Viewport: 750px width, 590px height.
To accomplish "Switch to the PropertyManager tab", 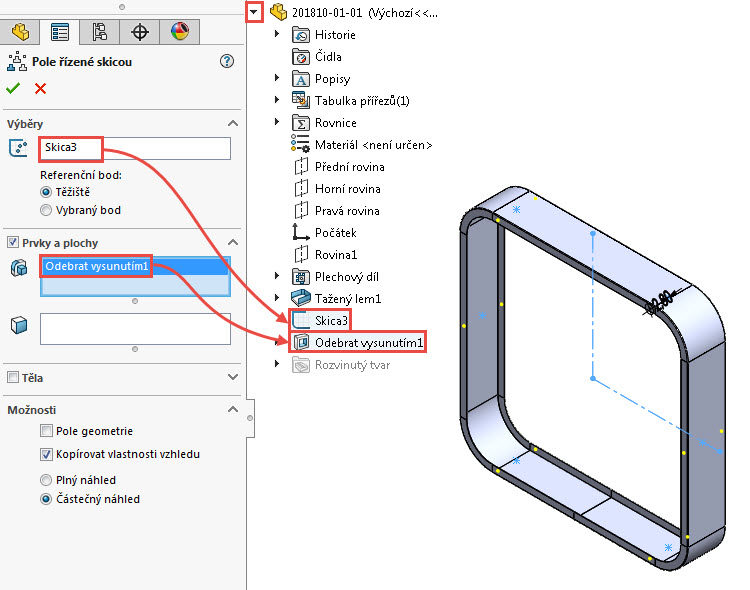I will point(60,32).
